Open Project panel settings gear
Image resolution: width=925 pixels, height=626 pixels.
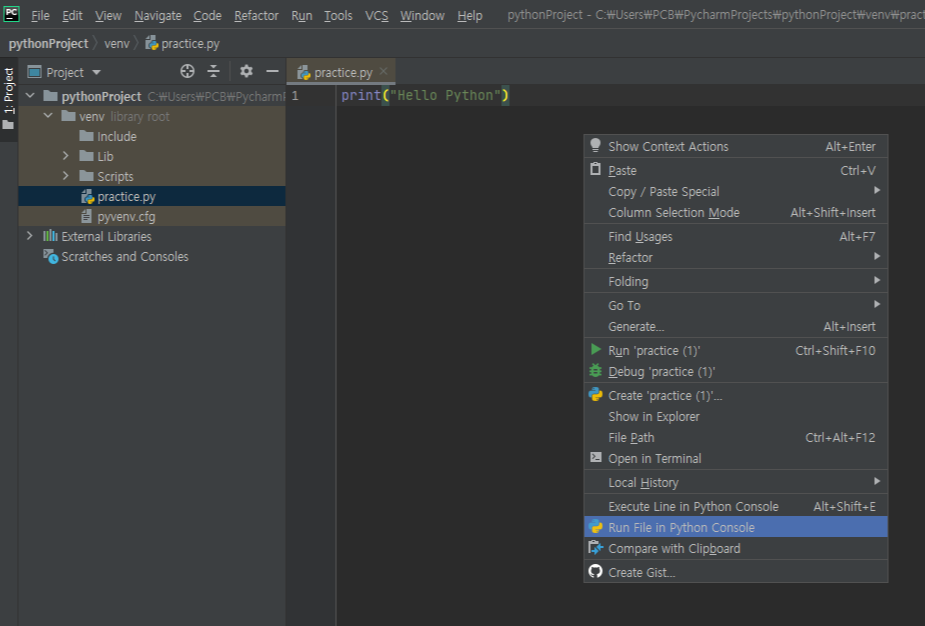(246, 71)
